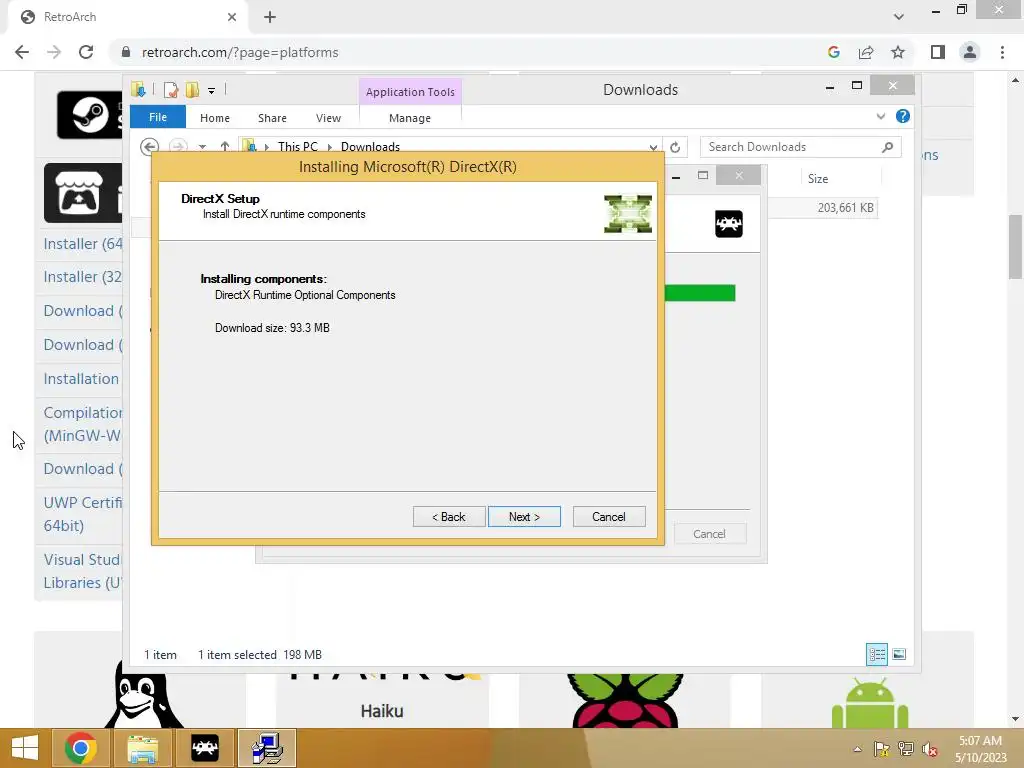Click the Downloads folder title bar icon
1024x768 pixels.
click(x=138, y=89)
